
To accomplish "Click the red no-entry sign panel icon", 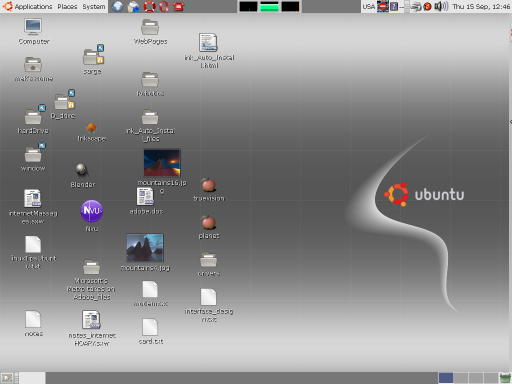I will tap(383, 6).
